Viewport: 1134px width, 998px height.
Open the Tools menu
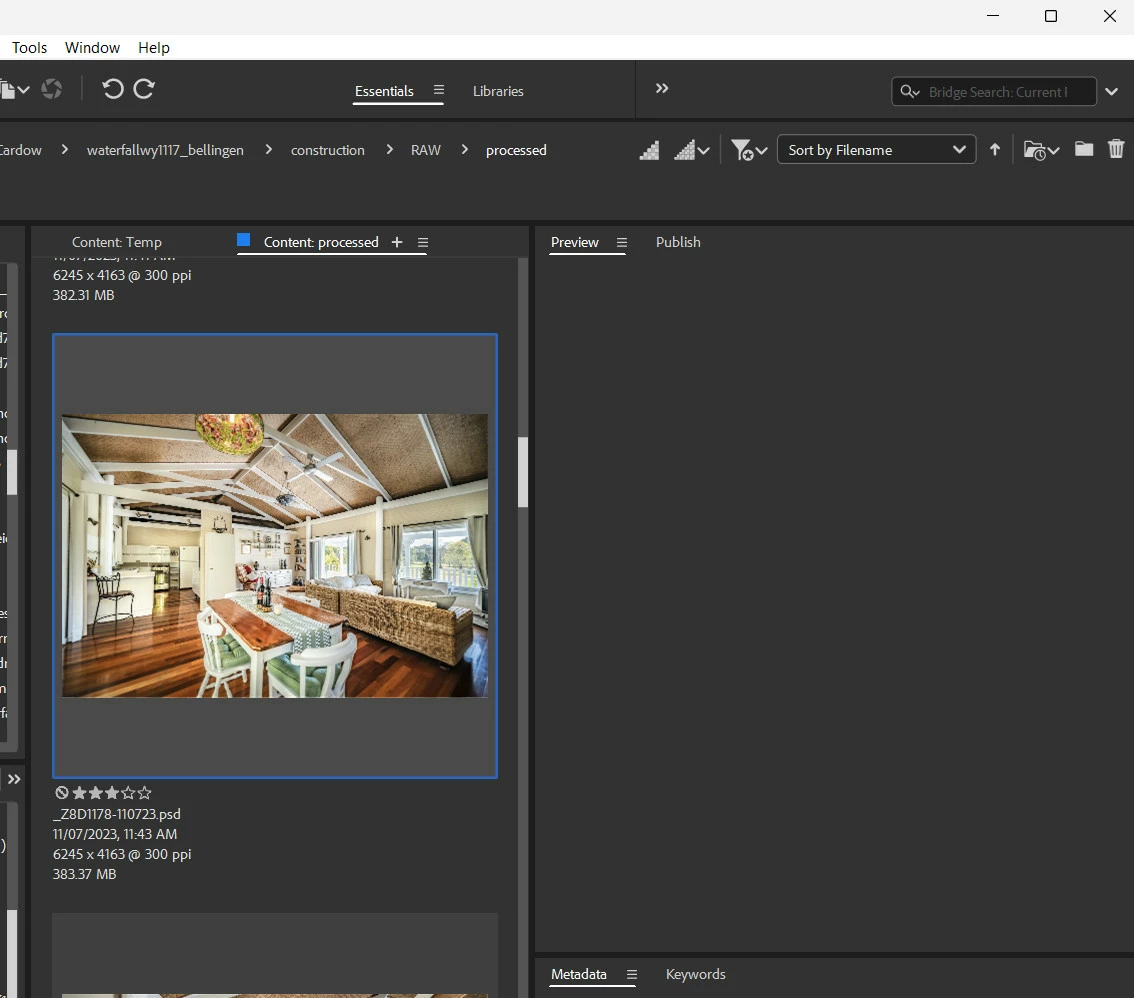30,48
